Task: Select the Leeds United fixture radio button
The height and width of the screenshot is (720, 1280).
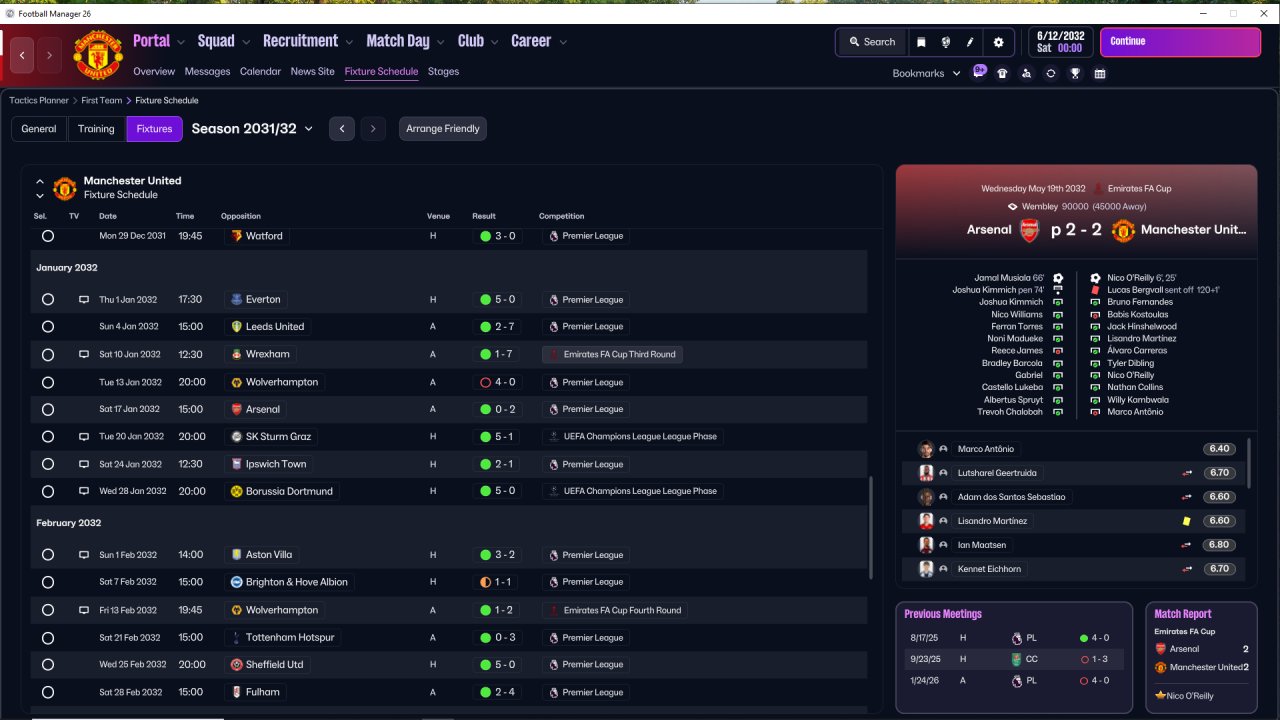Action: [x=48, y=327]
